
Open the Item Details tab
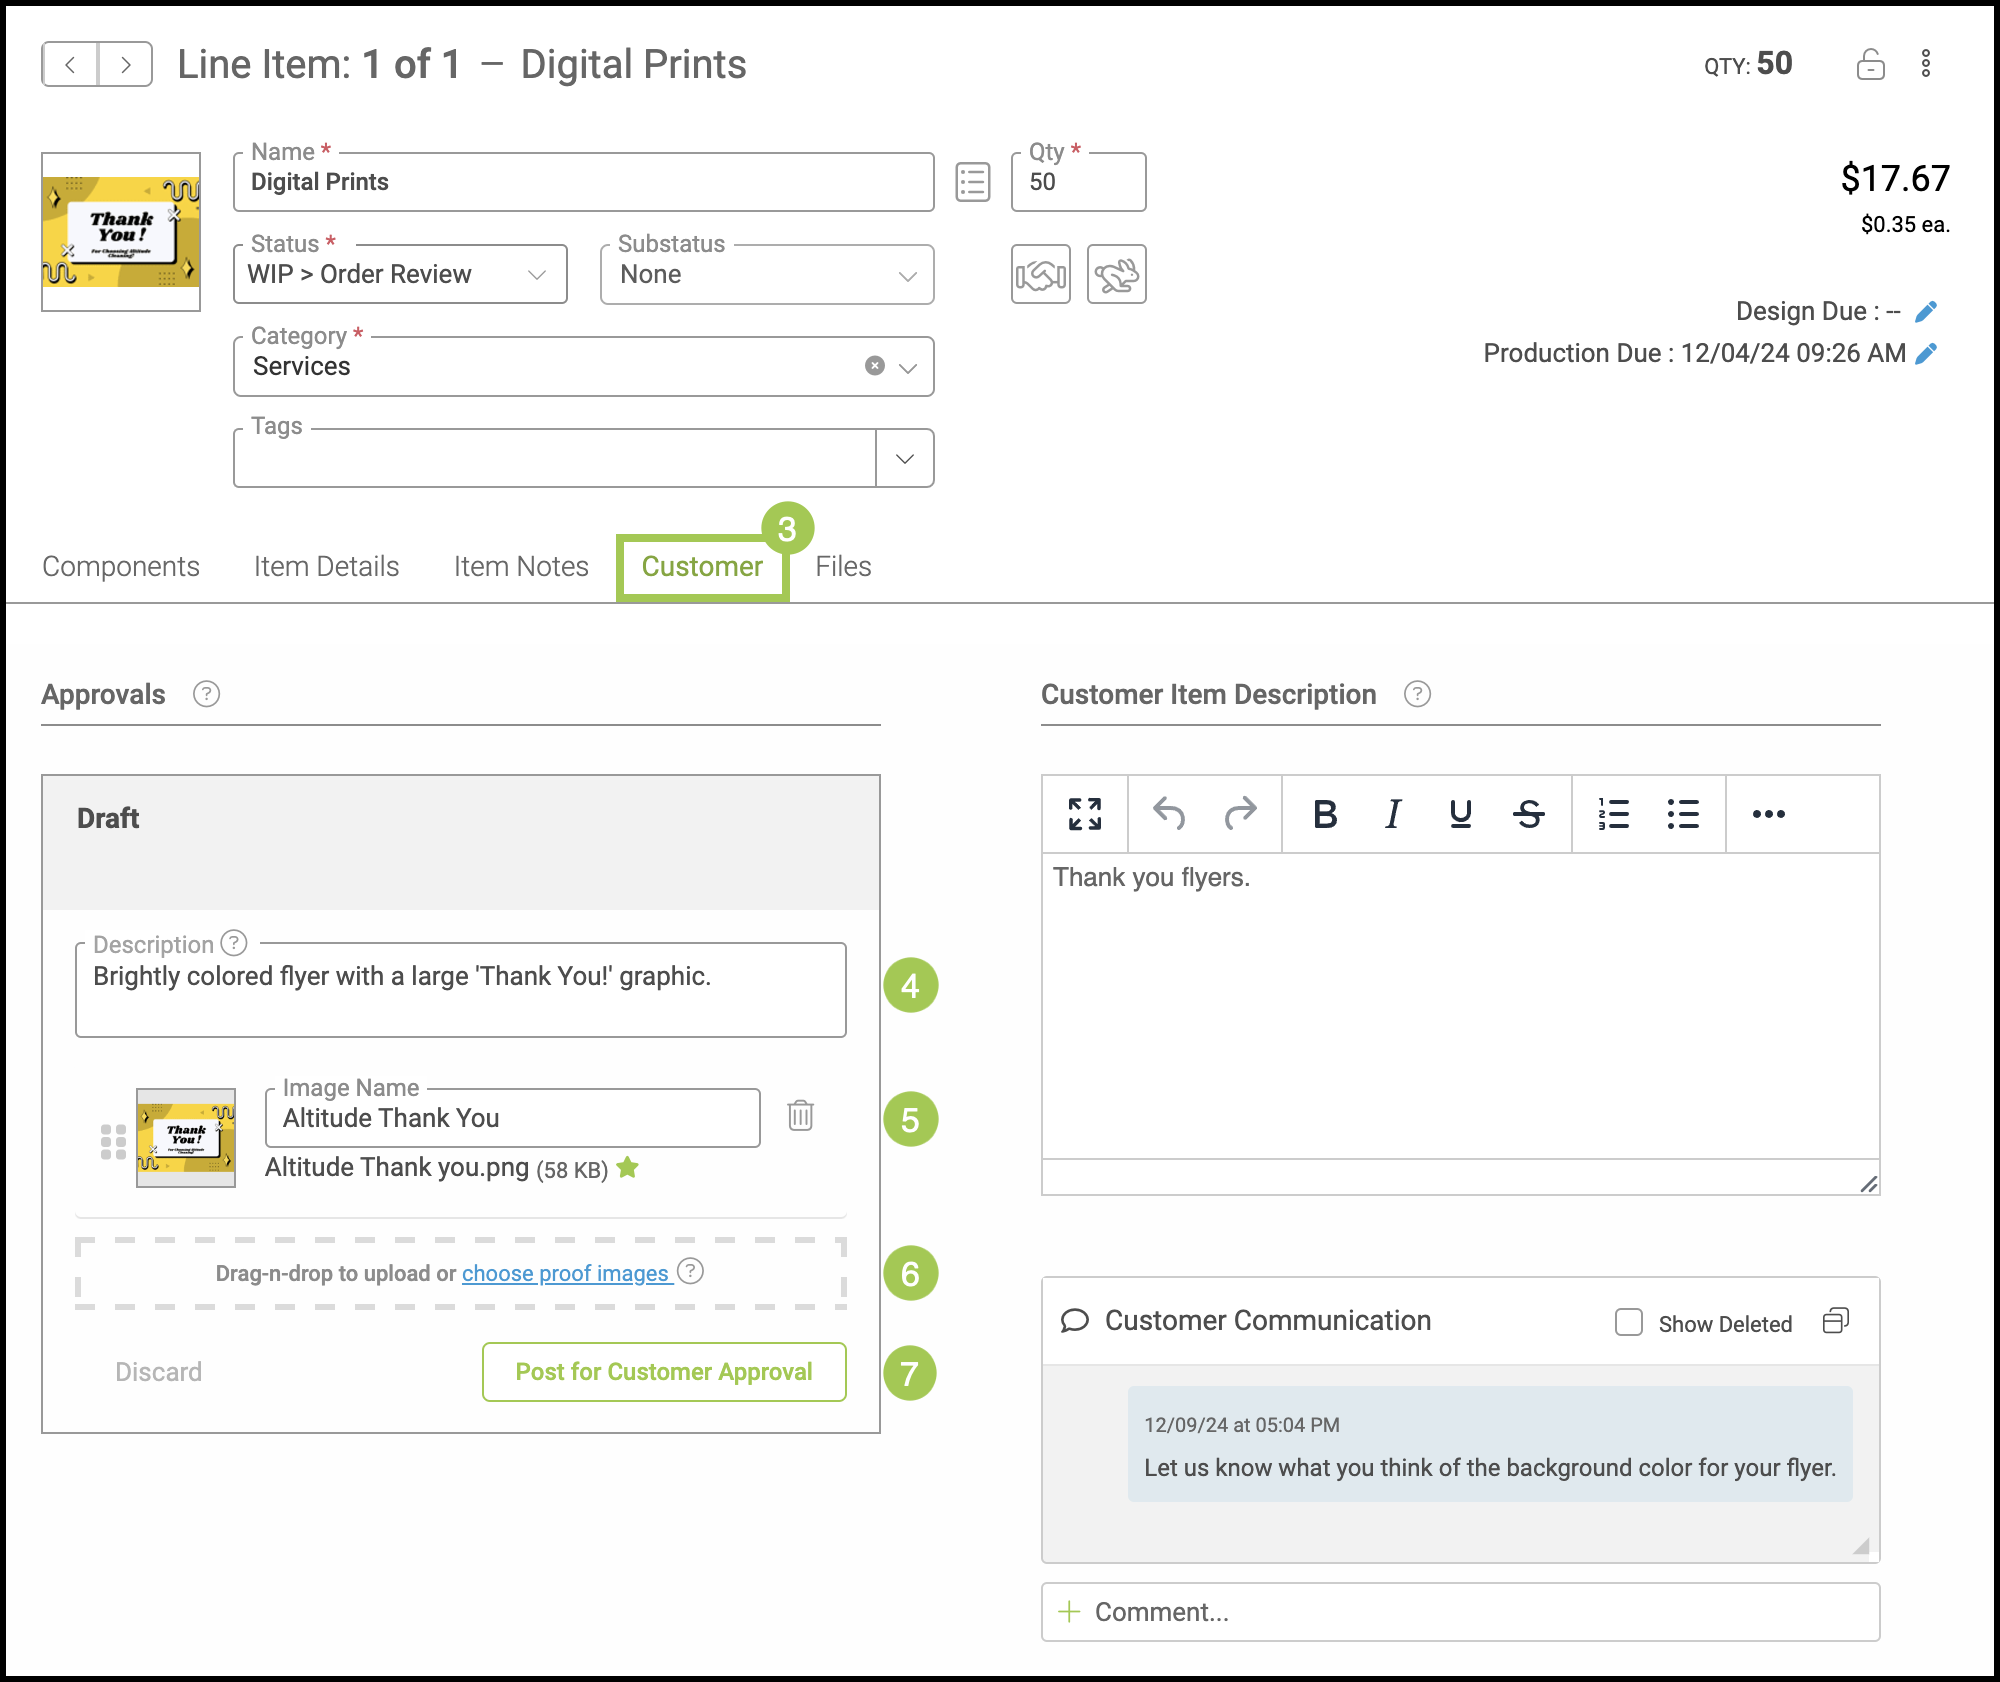[326, 566]
